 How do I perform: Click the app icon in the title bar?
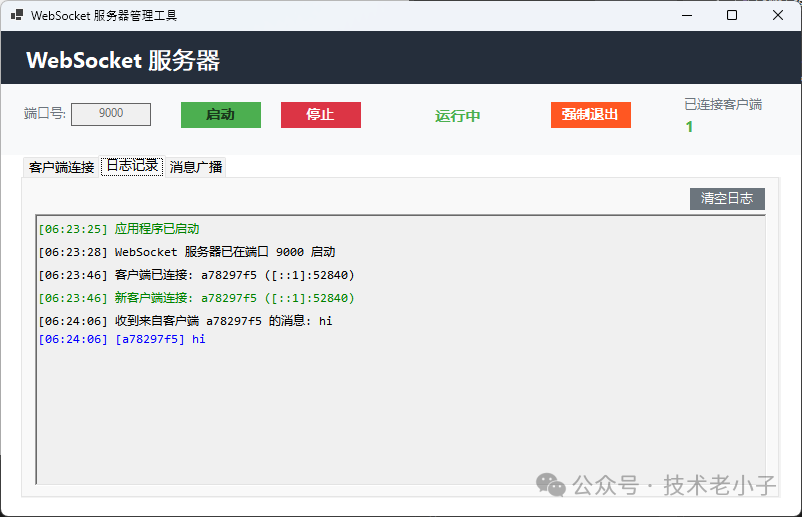[x=16, y=15]
